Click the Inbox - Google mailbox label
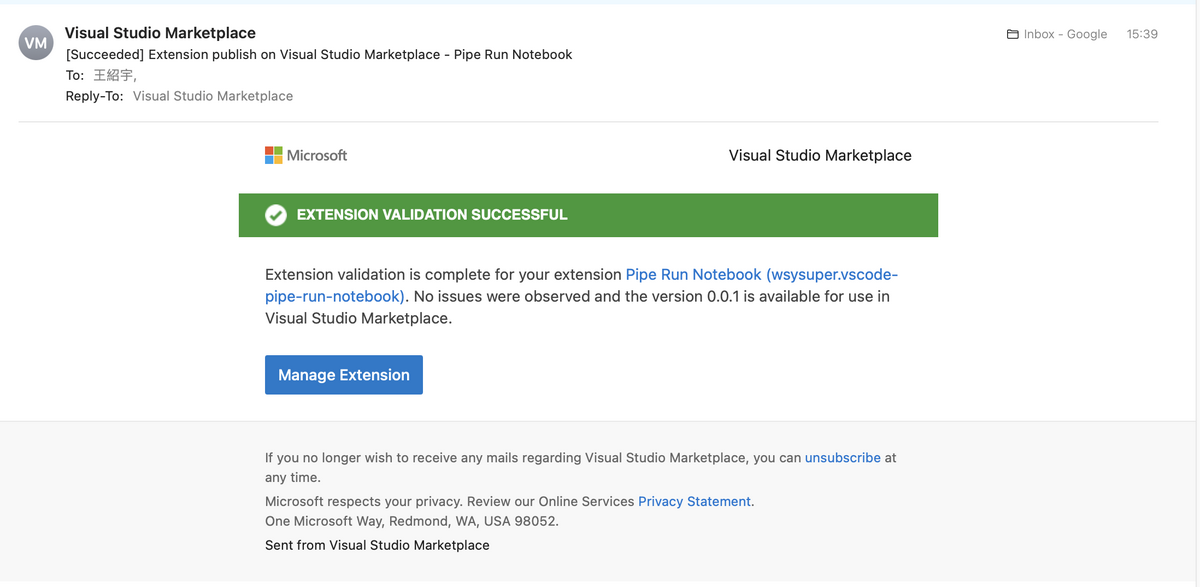The image size is (1200, 587). [x=1065, y=34]
